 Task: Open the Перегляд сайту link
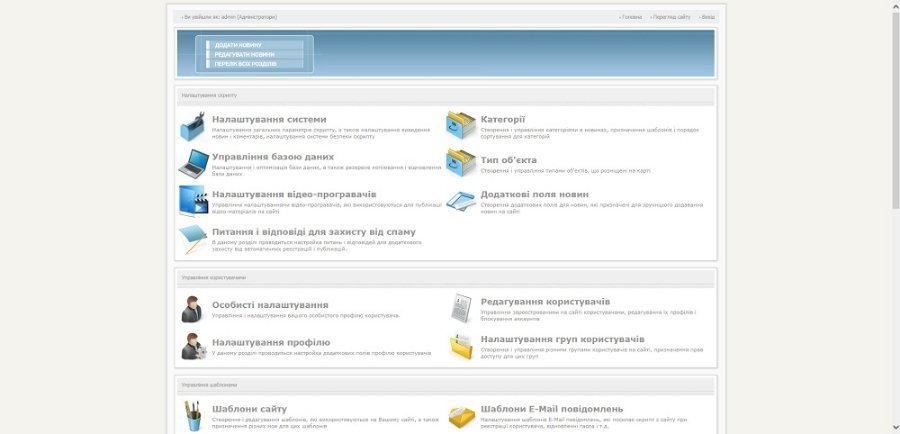pyautogui.click(x=671, y=17)
